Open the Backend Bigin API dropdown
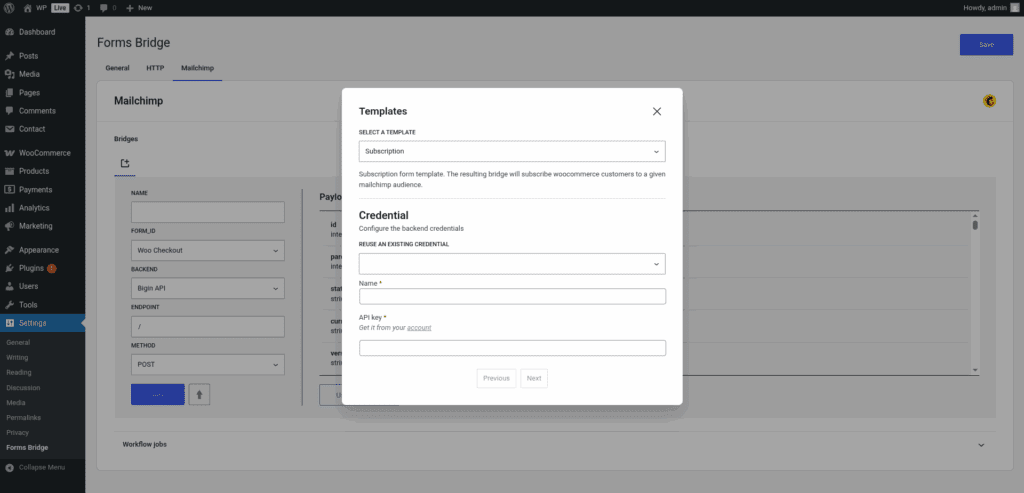This screenshot has width=1024, height=493. point(208,289)
